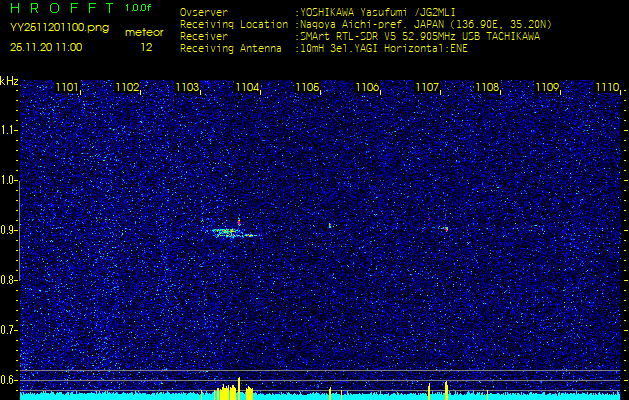Click the 1.0 kHz axis label
This screenshot has height=400, width=629.
pyautogui.click(x=8, y=180)
